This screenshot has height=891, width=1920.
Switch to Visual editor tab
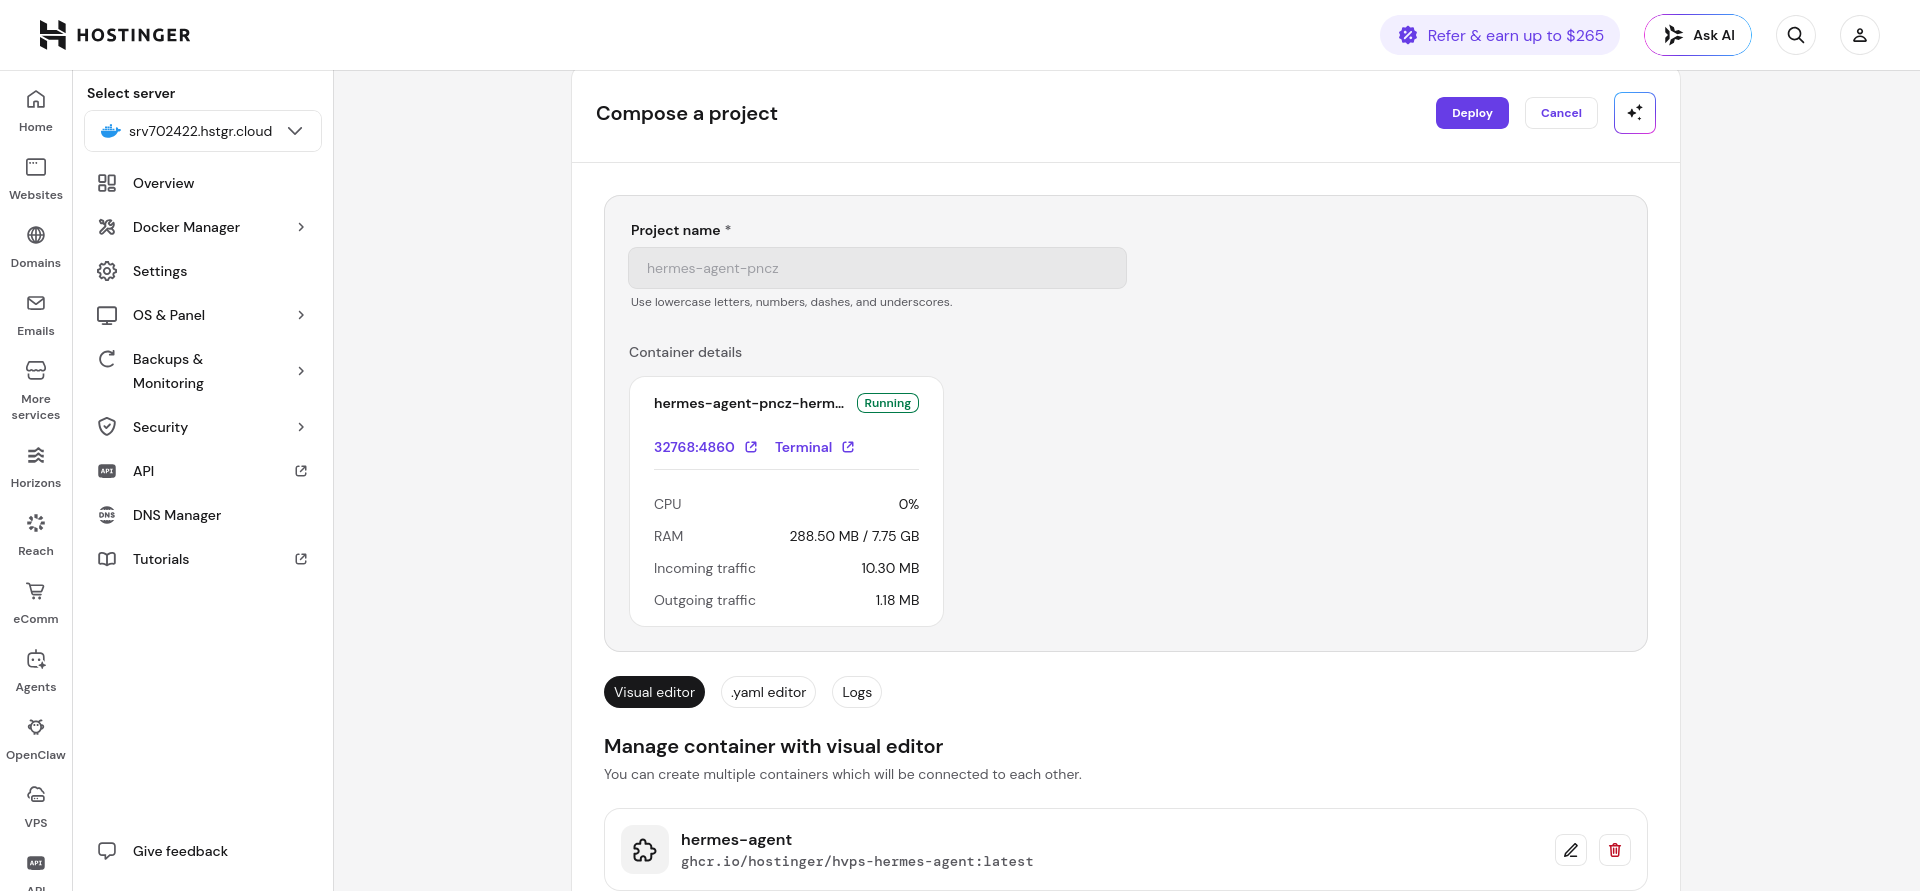[x=654, y=692]
